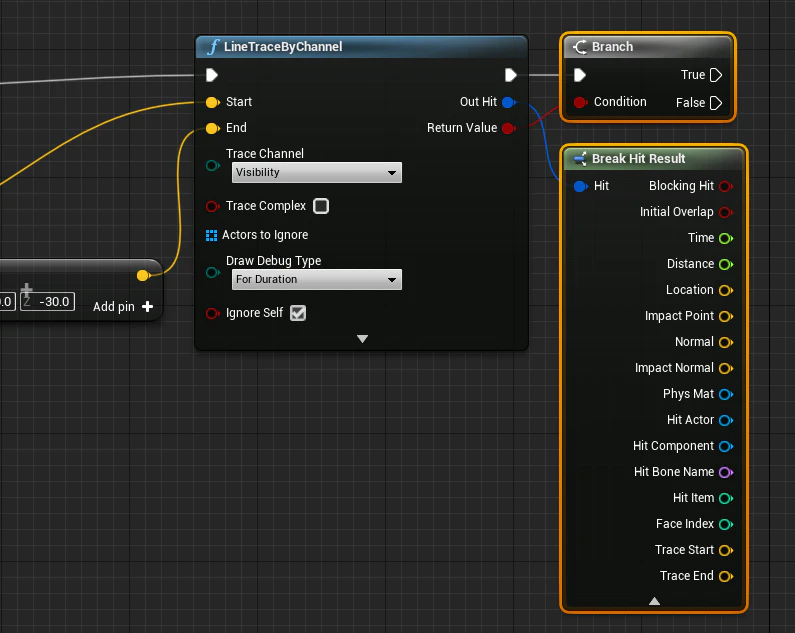
Task: Click the Hit Actor output pin
Action: point(726,420)
